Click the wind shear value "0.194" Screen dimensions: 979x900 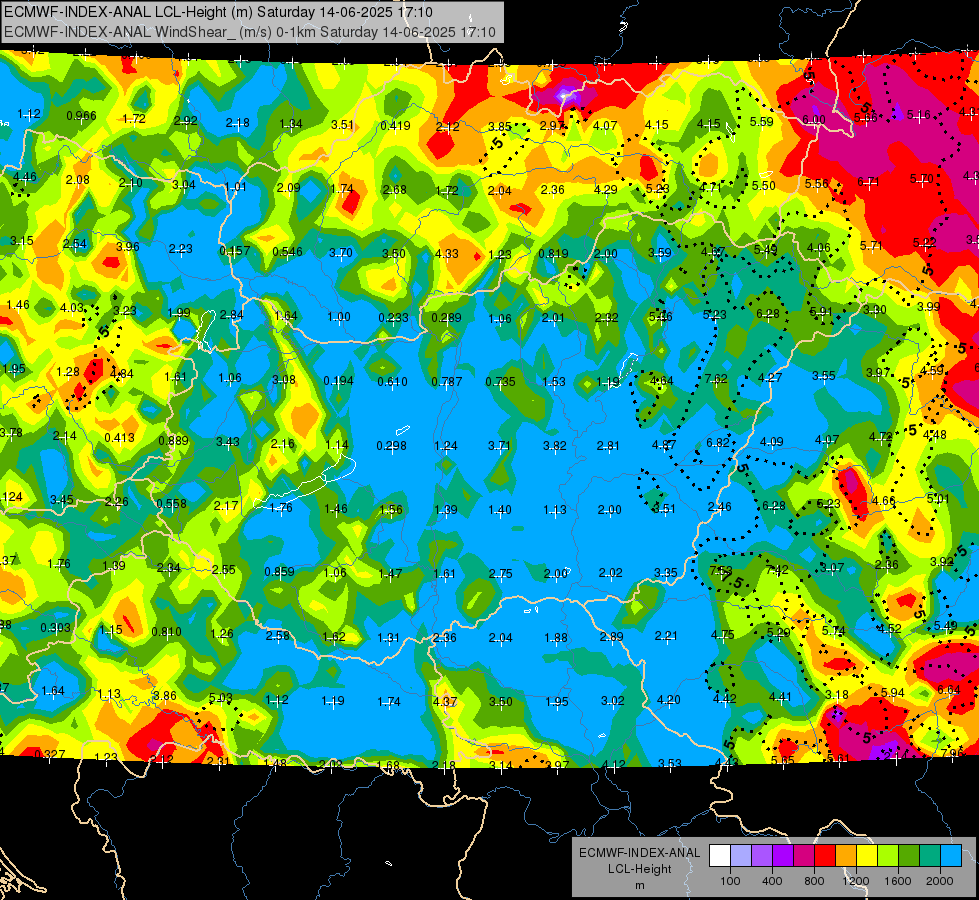338,381
